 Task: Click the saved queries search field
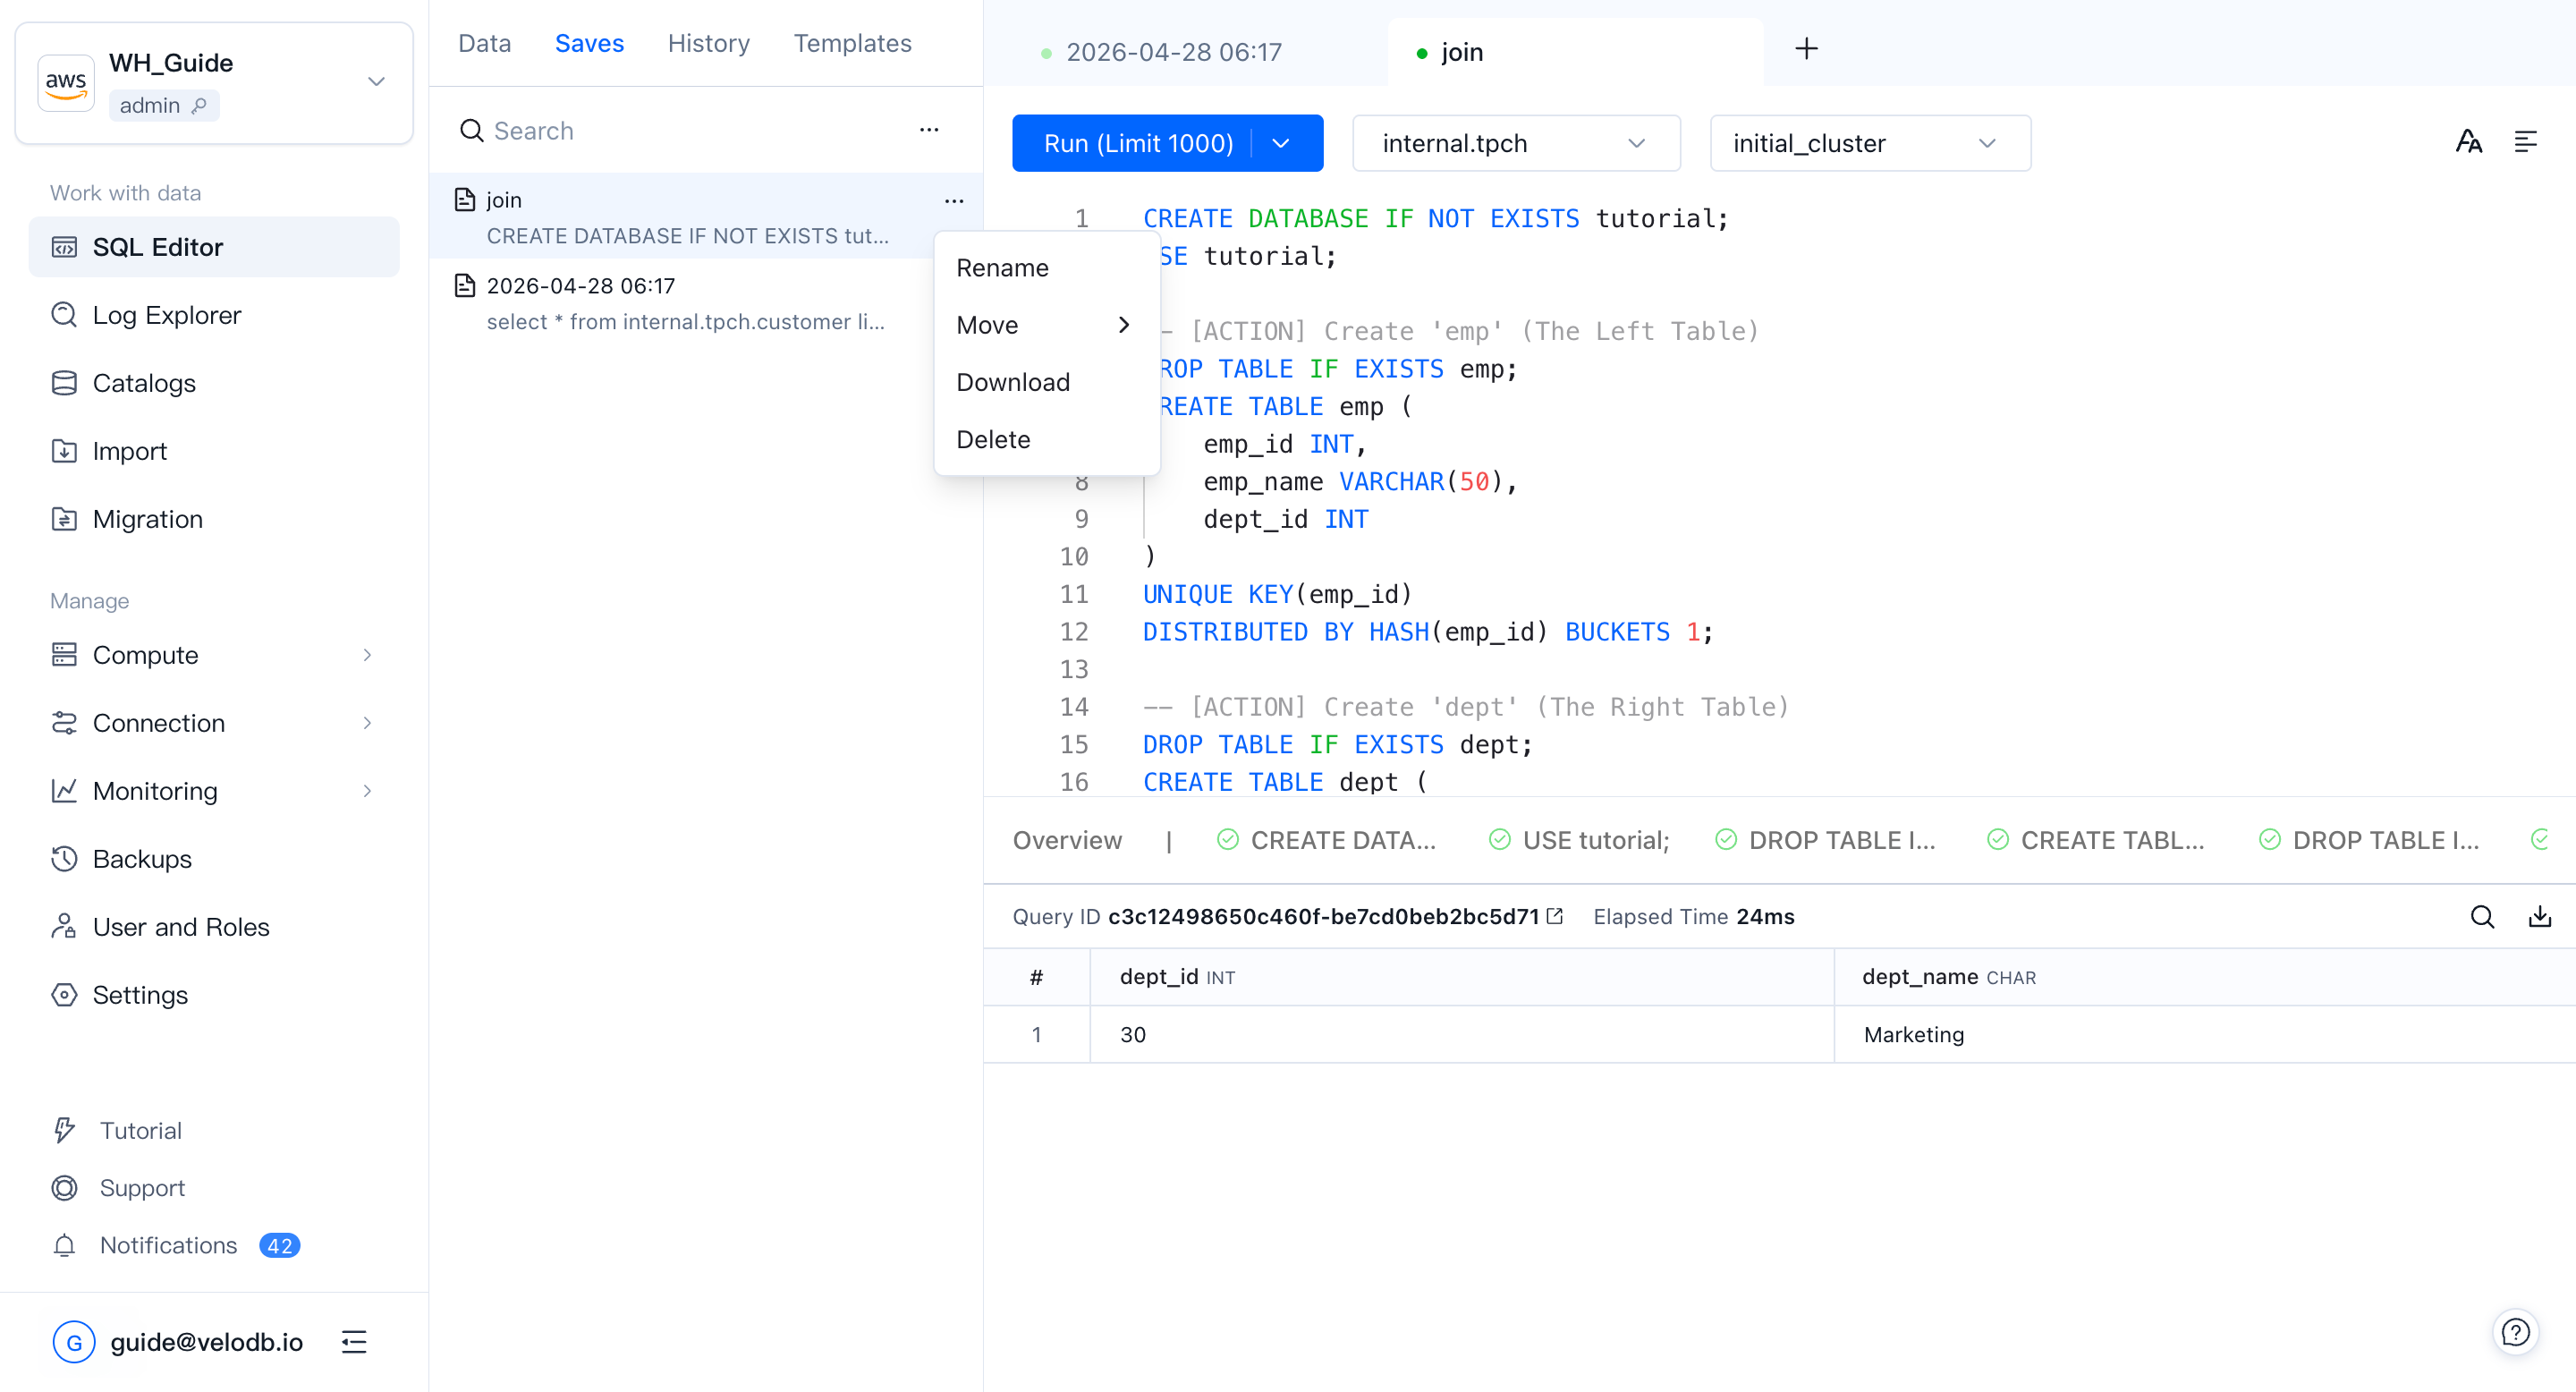(600, 130)
